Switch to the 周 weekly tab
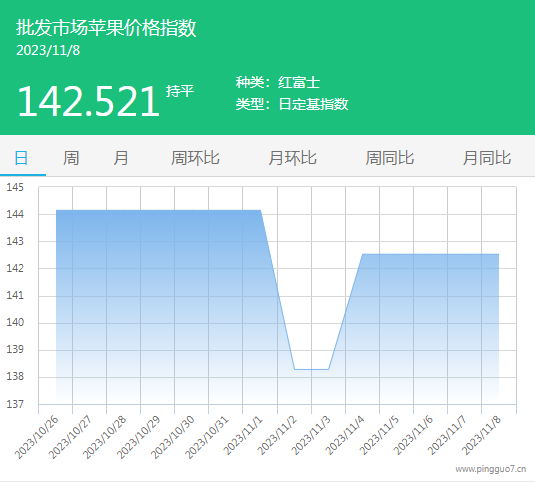Screen dimensions: 535x482 71,158
